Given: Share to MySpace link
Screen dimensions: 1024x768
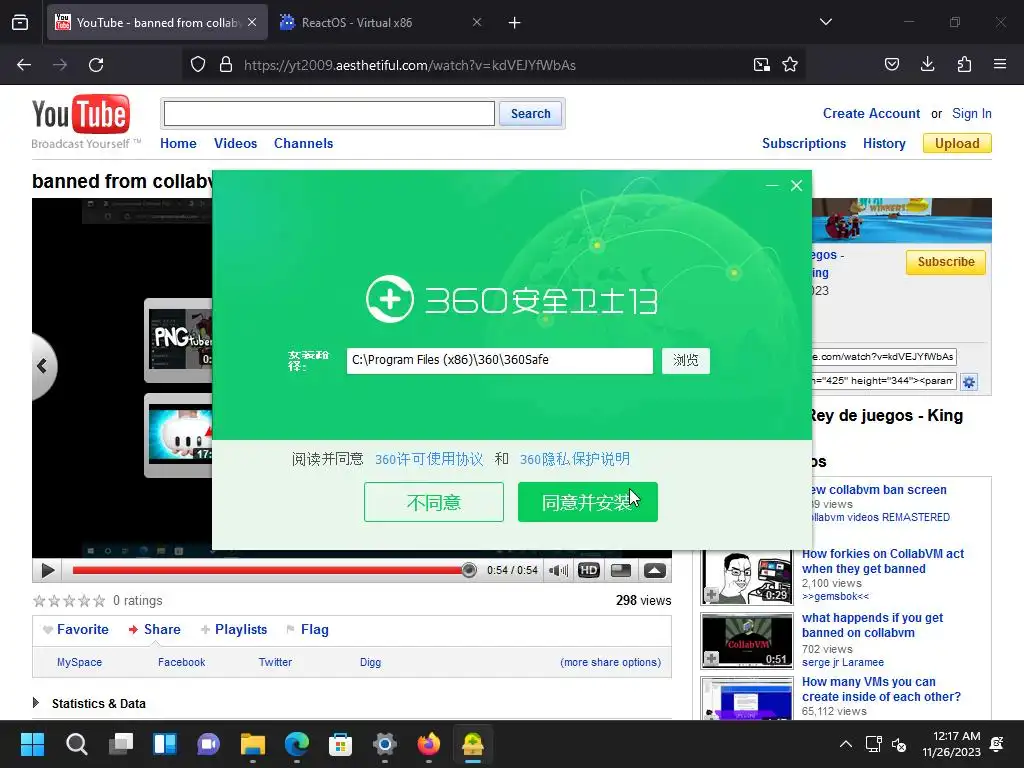Looking at the screenshot, I should [x=79, y=662].
